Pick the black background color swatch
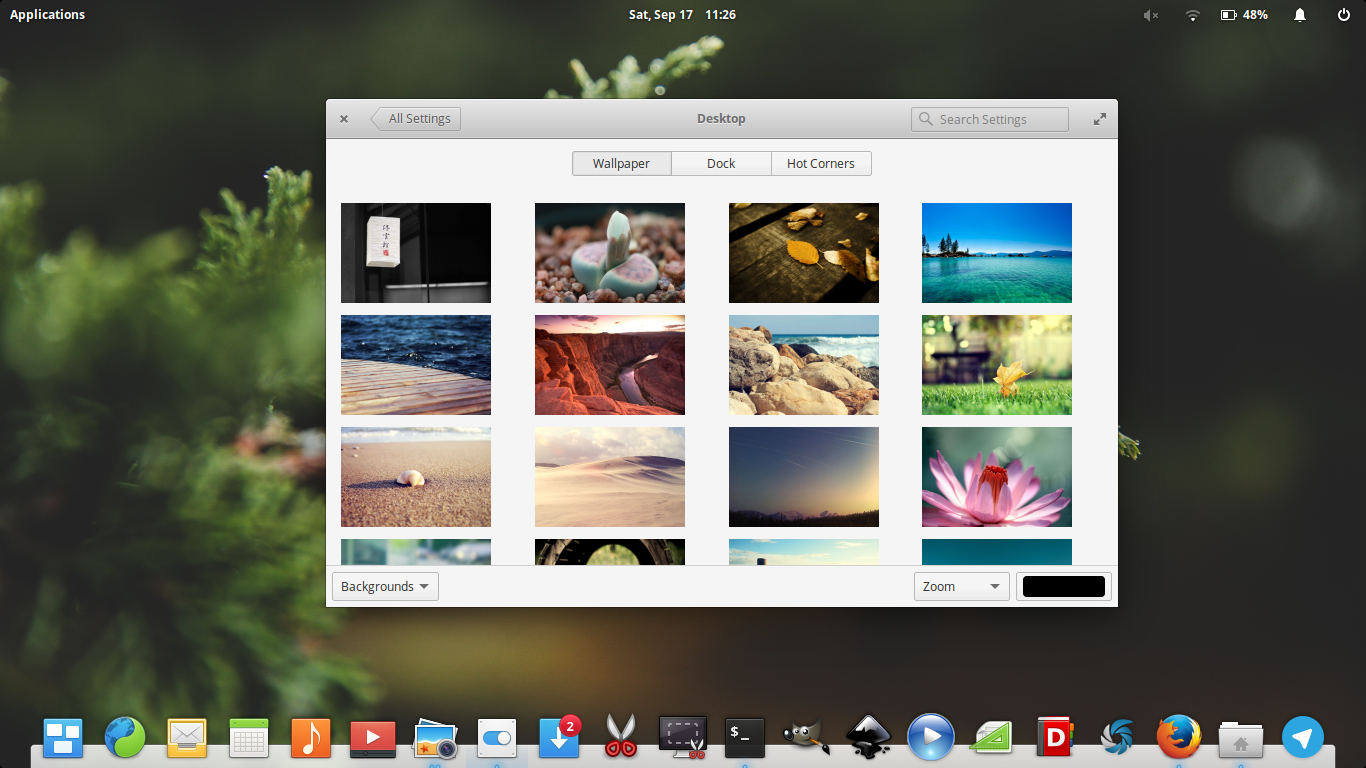The image size is (1366, 768). [x=1063, y=586]
